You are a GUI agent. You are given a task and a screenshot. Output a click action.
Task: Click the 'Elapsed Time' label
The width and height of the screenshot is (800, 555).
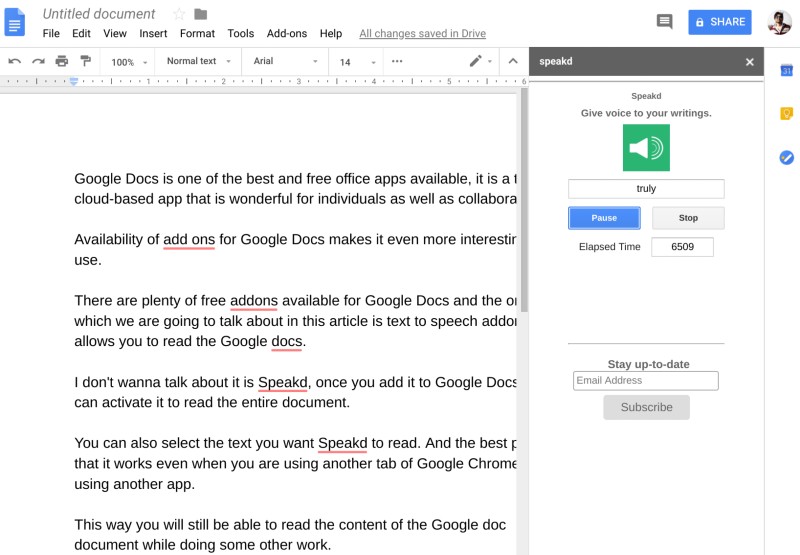(609, 247)
